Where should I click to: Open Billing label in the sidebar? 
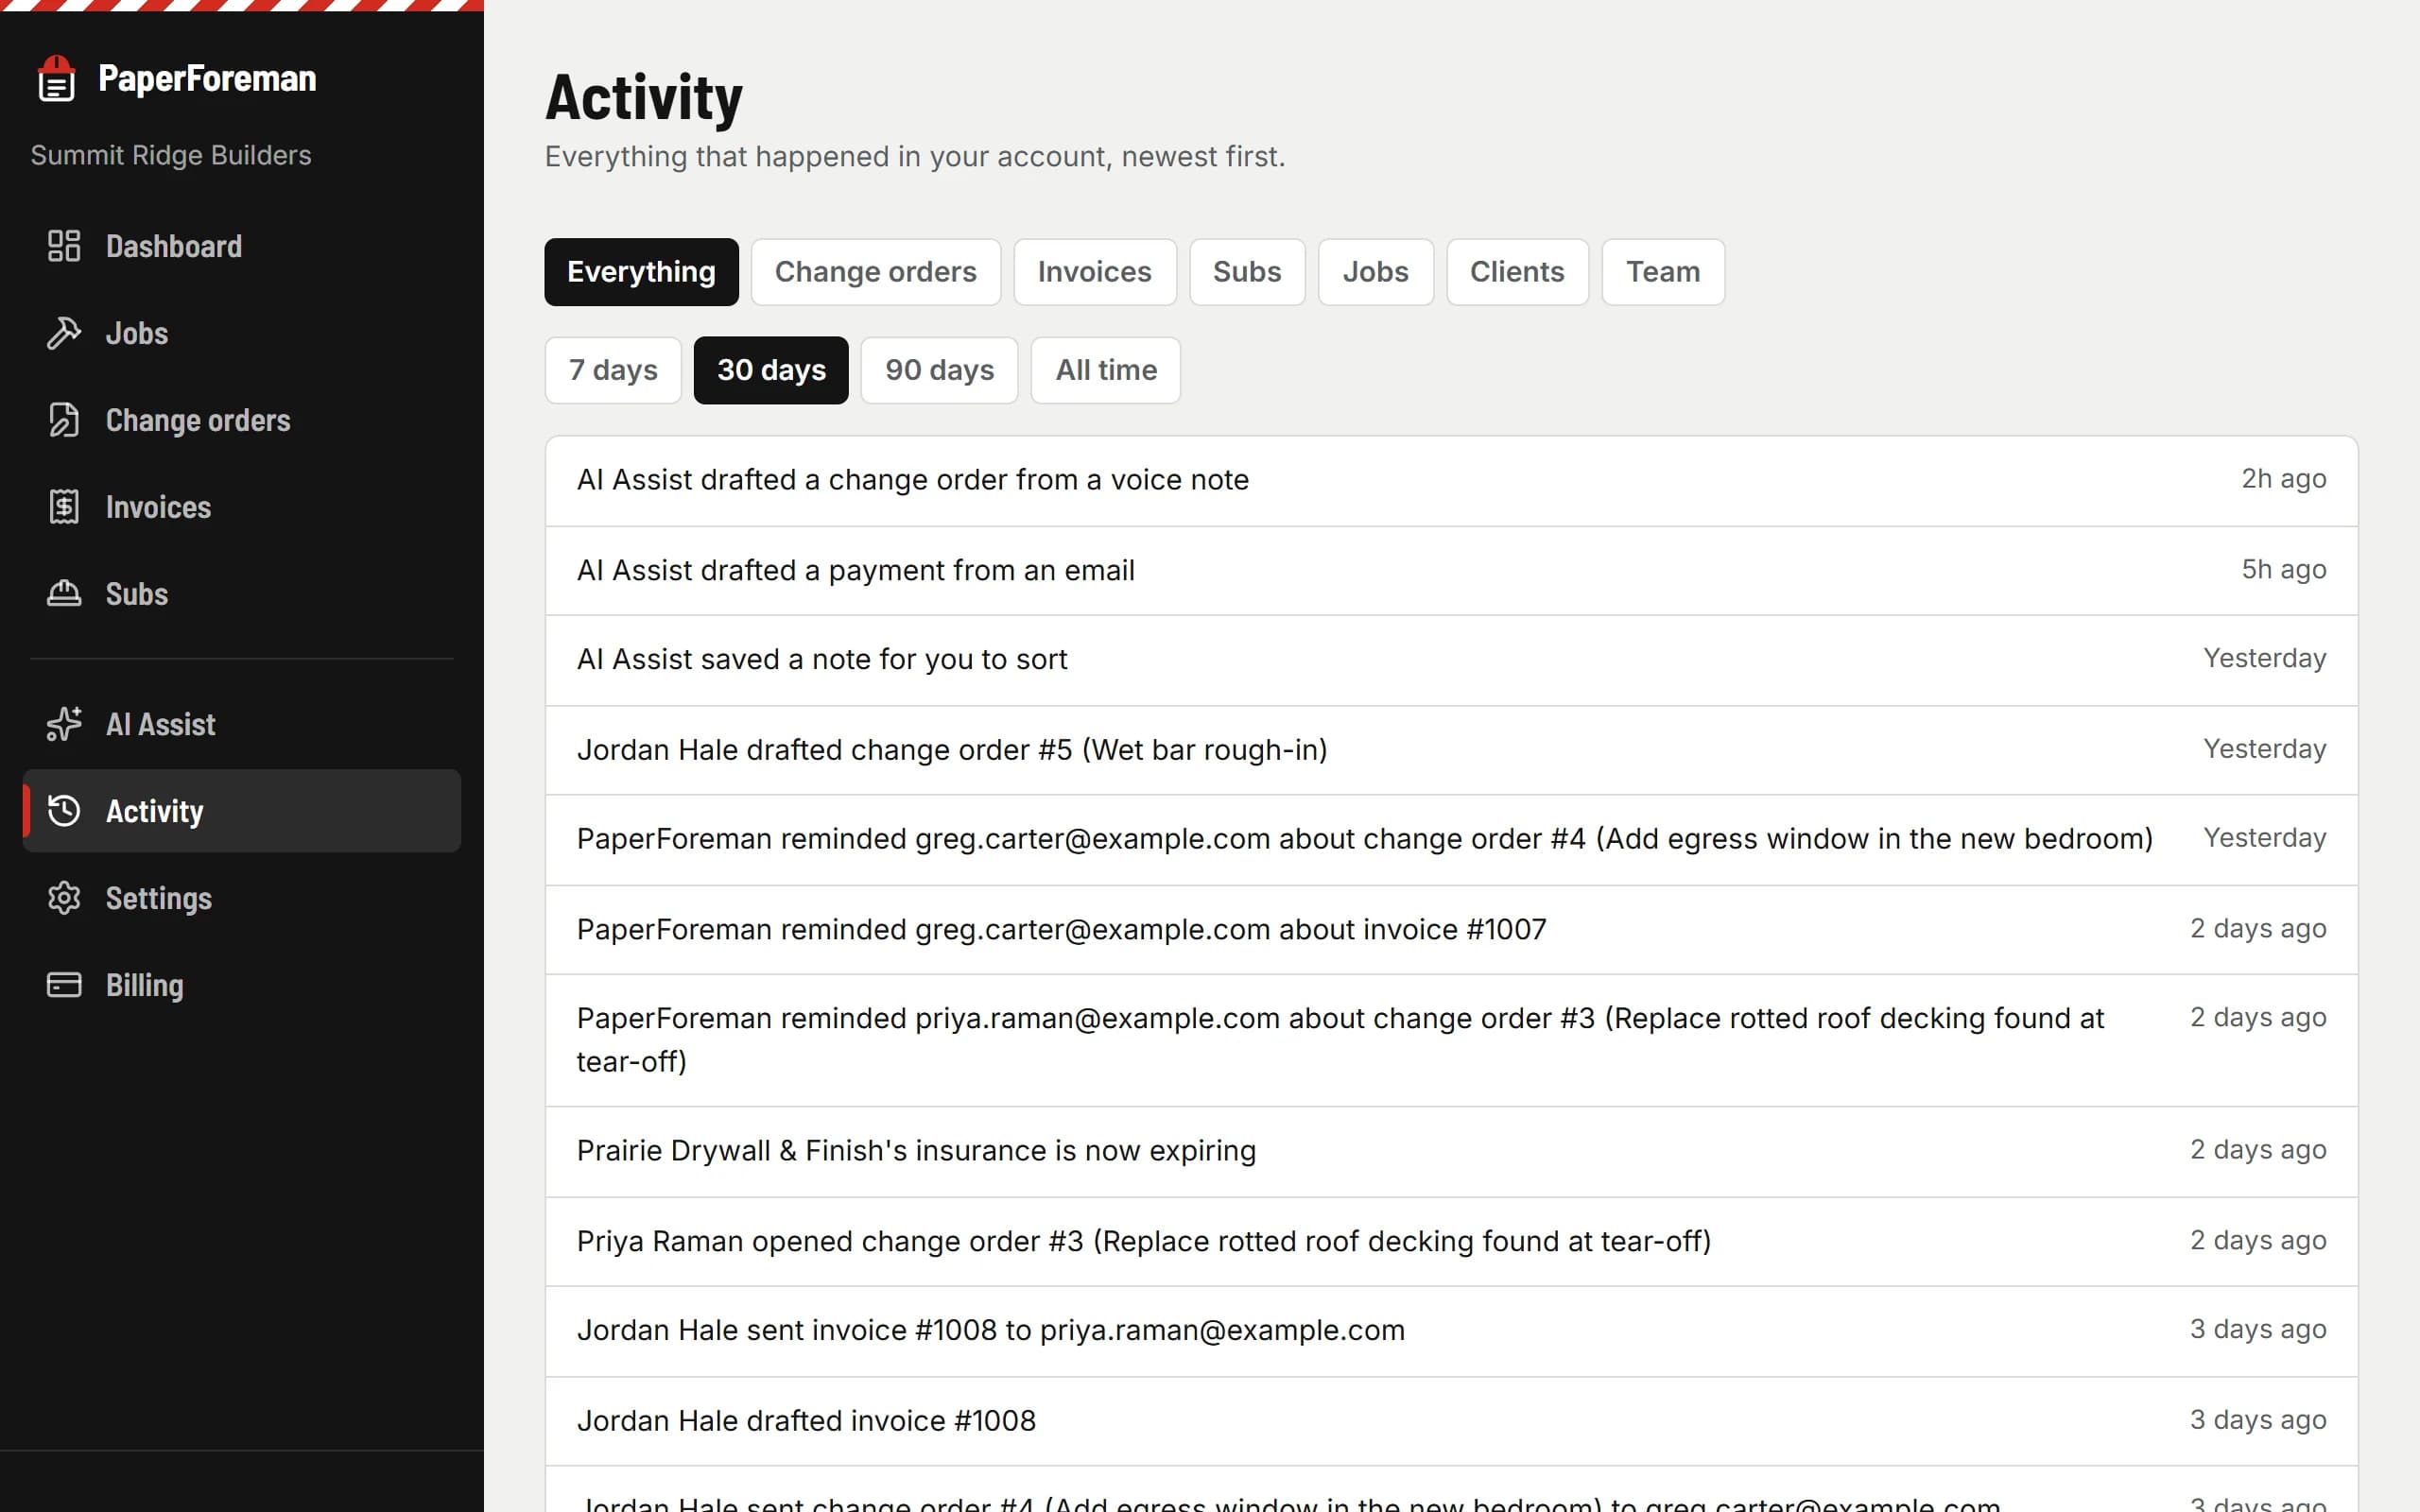pyautogui.click(x=145, y=985)
